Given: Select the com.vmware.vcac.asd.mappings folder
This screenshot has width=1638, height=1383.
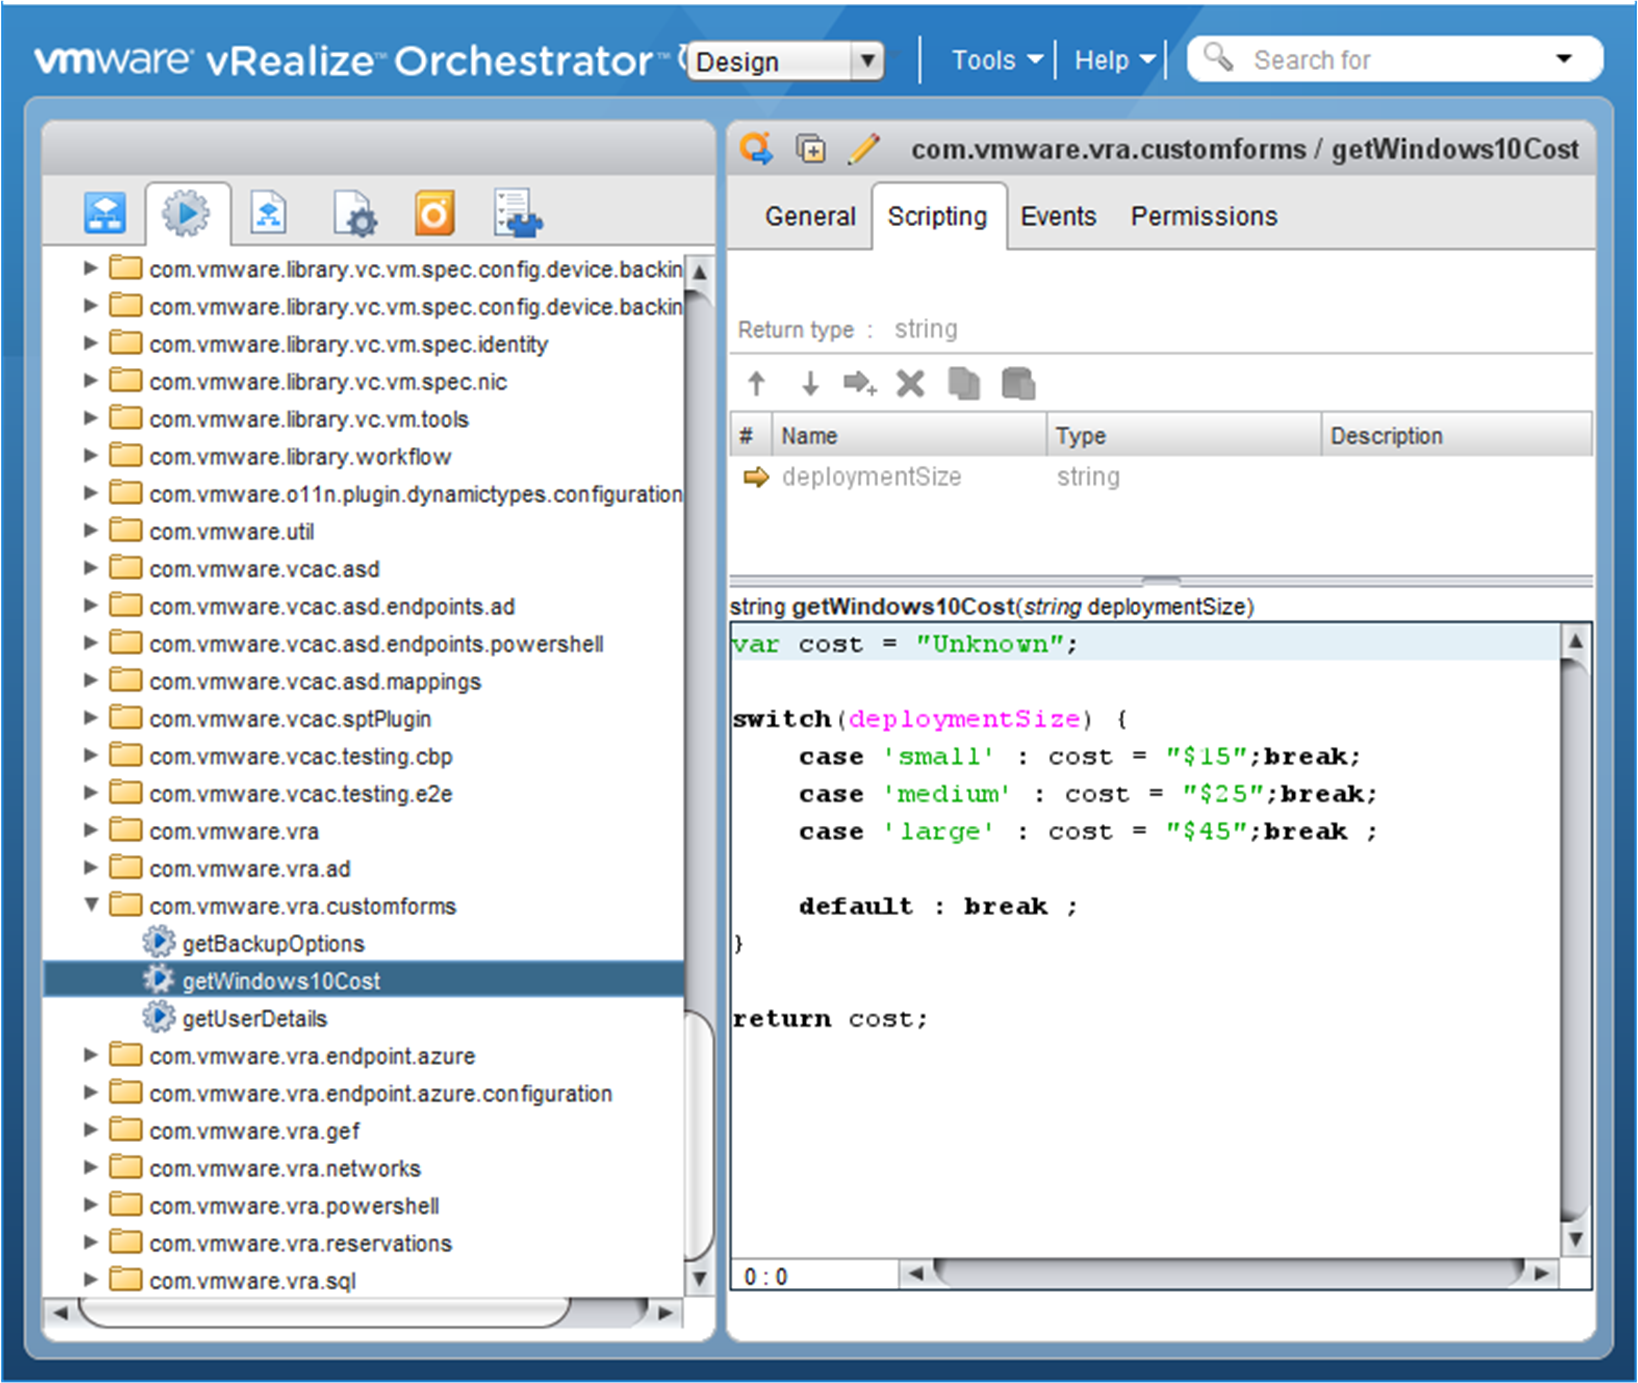Looking at the screenshot, I should pos(315,681).
